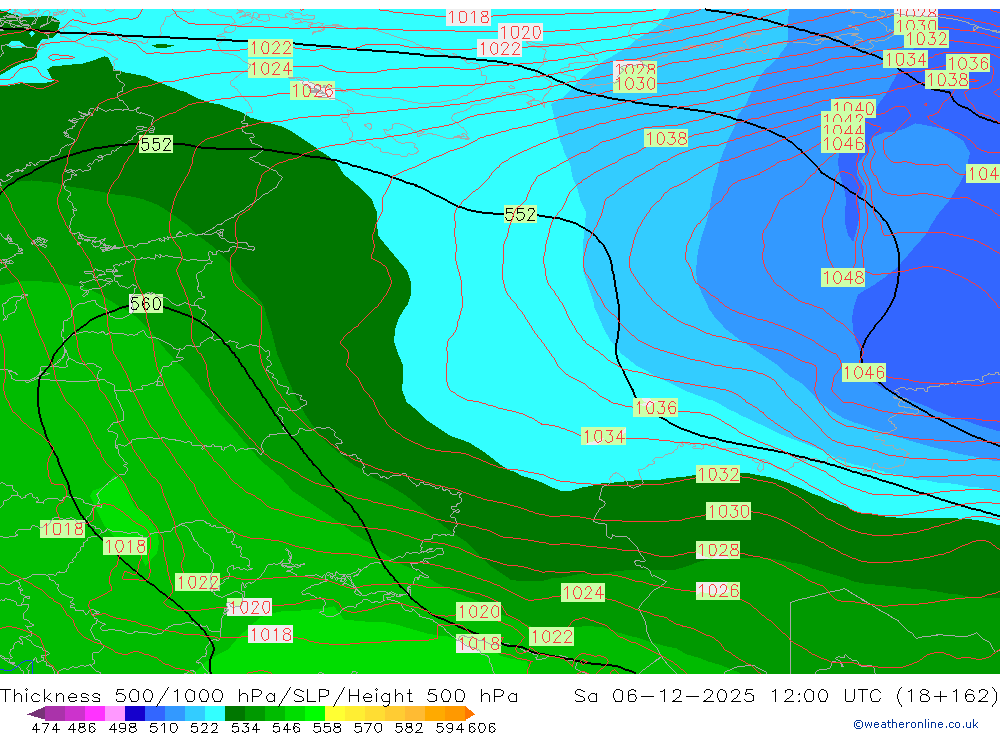Click the 474 legend value
This screenshot has width=1000, height=733.
pos(46,727)
